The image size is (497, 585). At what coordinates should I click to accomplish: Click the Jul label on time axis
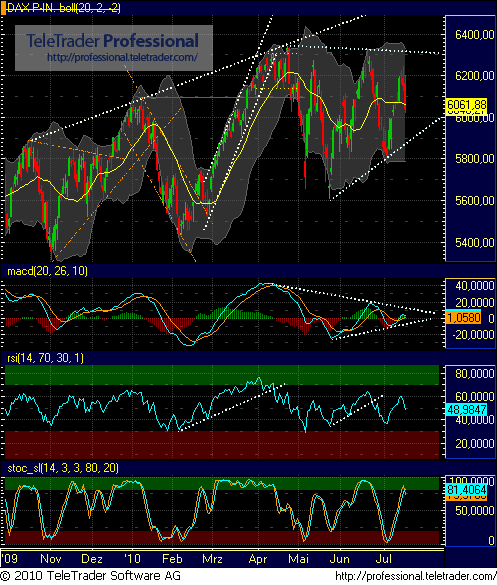(x=384, y=559)
